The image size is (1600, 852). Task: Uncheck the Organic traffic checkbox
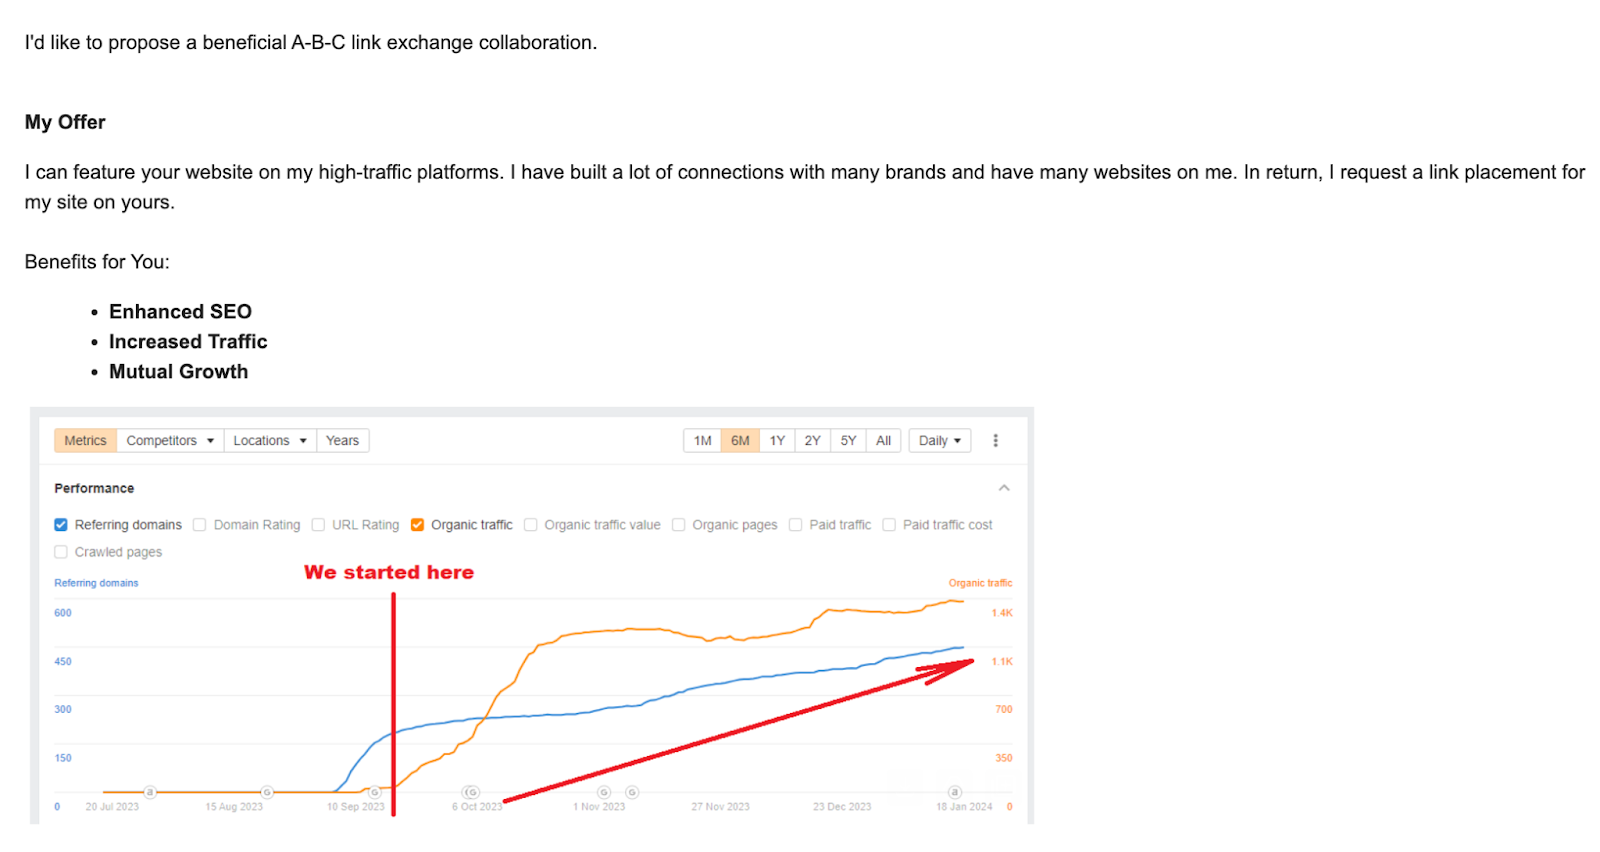coord(418,525)
